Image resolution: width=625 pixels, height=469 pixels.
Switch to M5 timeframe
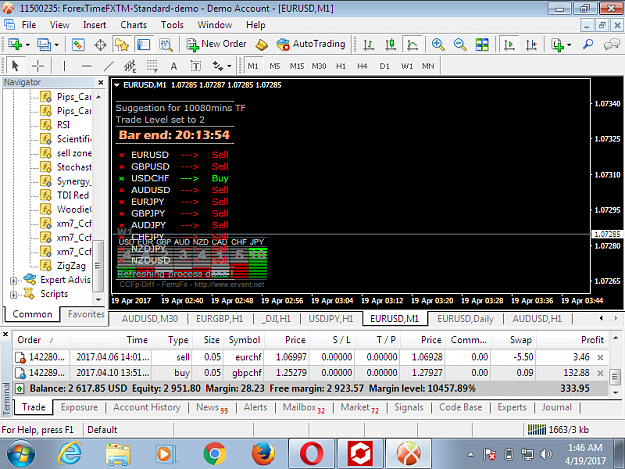click(275, 66)
